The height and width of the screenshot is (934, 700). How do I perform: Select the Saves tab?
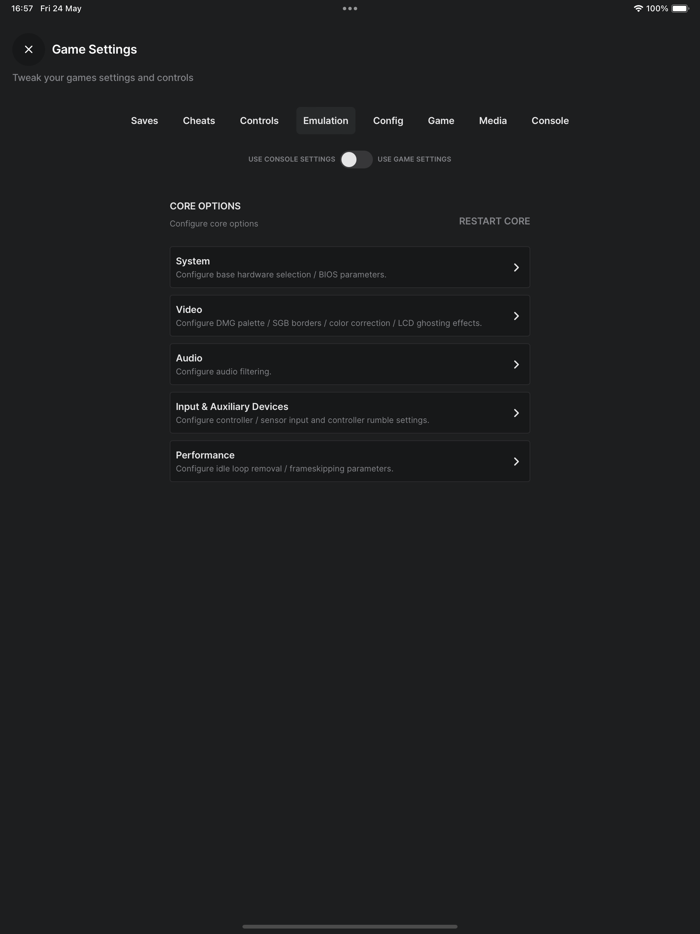tap(144, 120)
